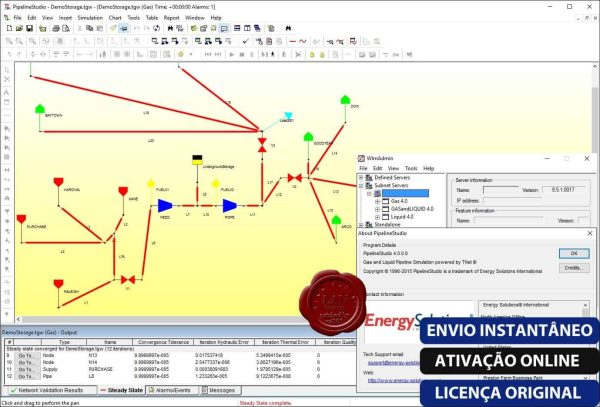Switch to the Messages tab

221,390
